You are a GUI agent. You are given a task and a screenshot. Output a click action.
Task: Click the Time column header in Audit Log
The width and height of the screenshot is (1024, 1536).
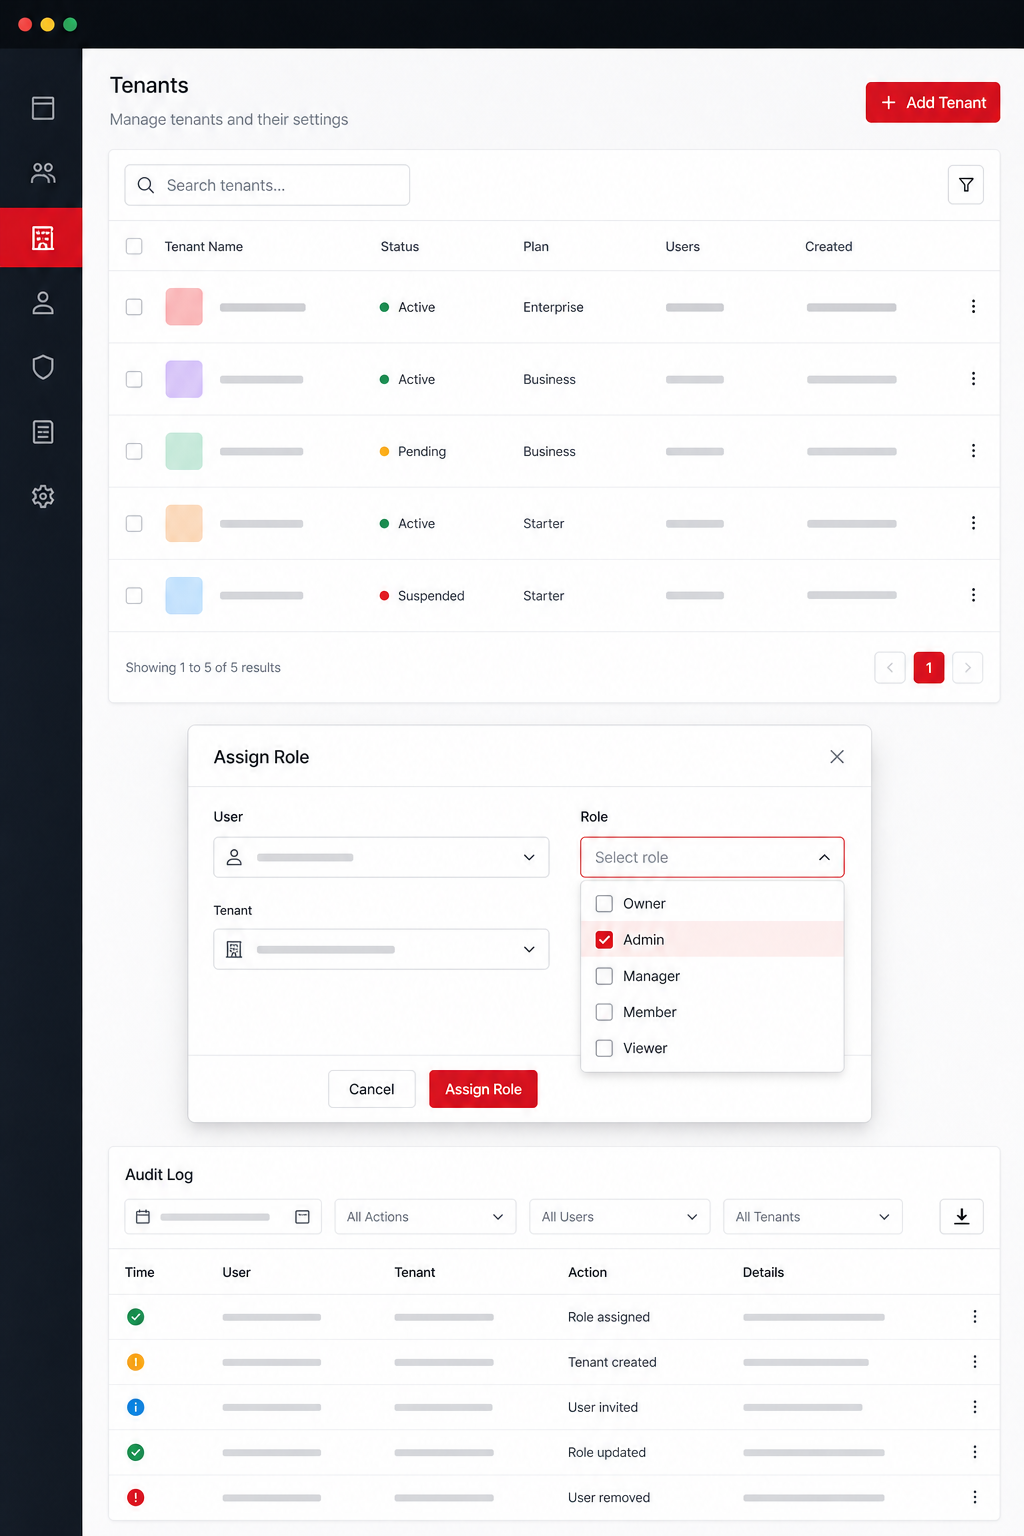[140, 1272]
